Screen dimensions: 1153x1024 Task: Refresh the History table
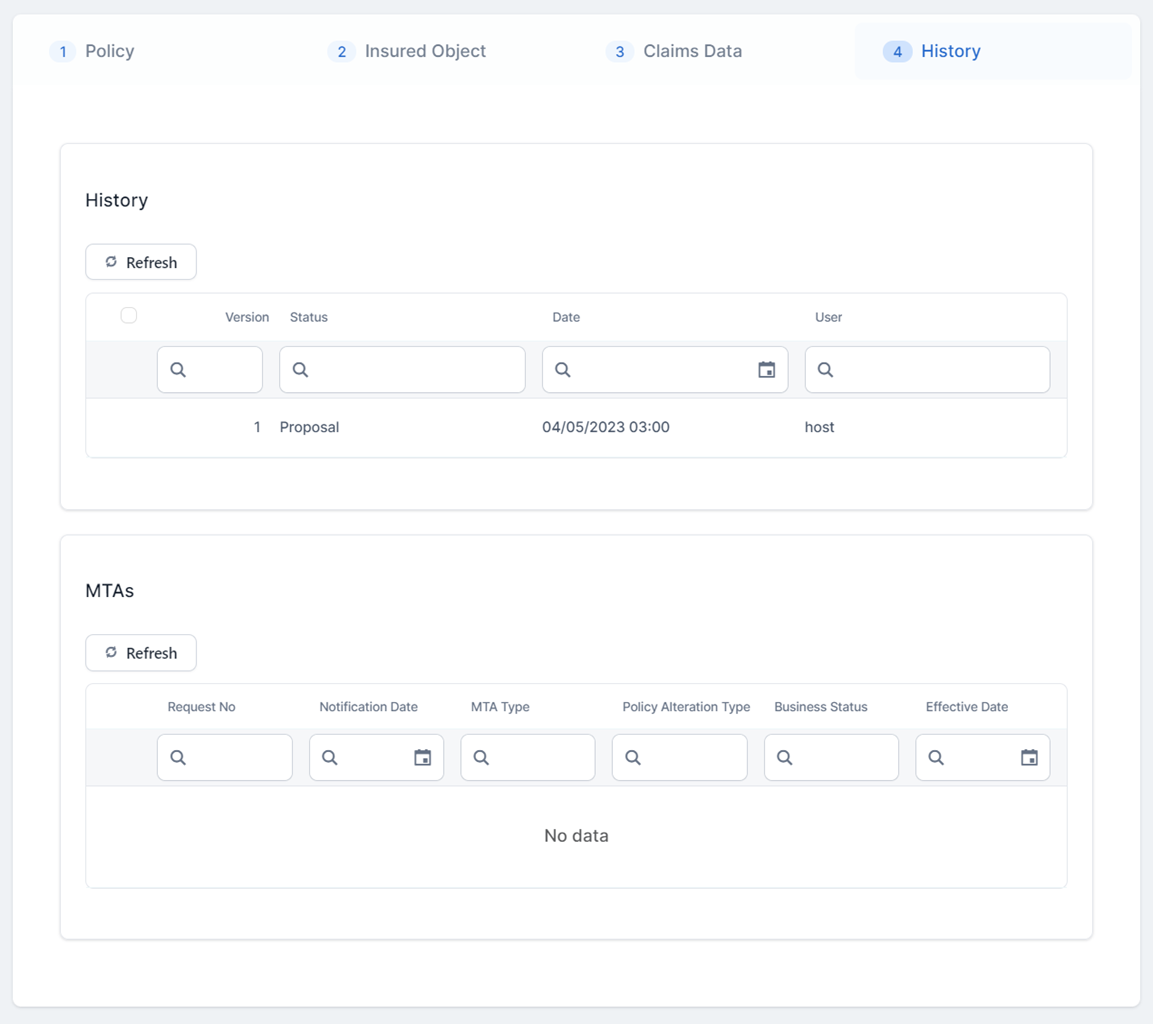click(141, 262)
